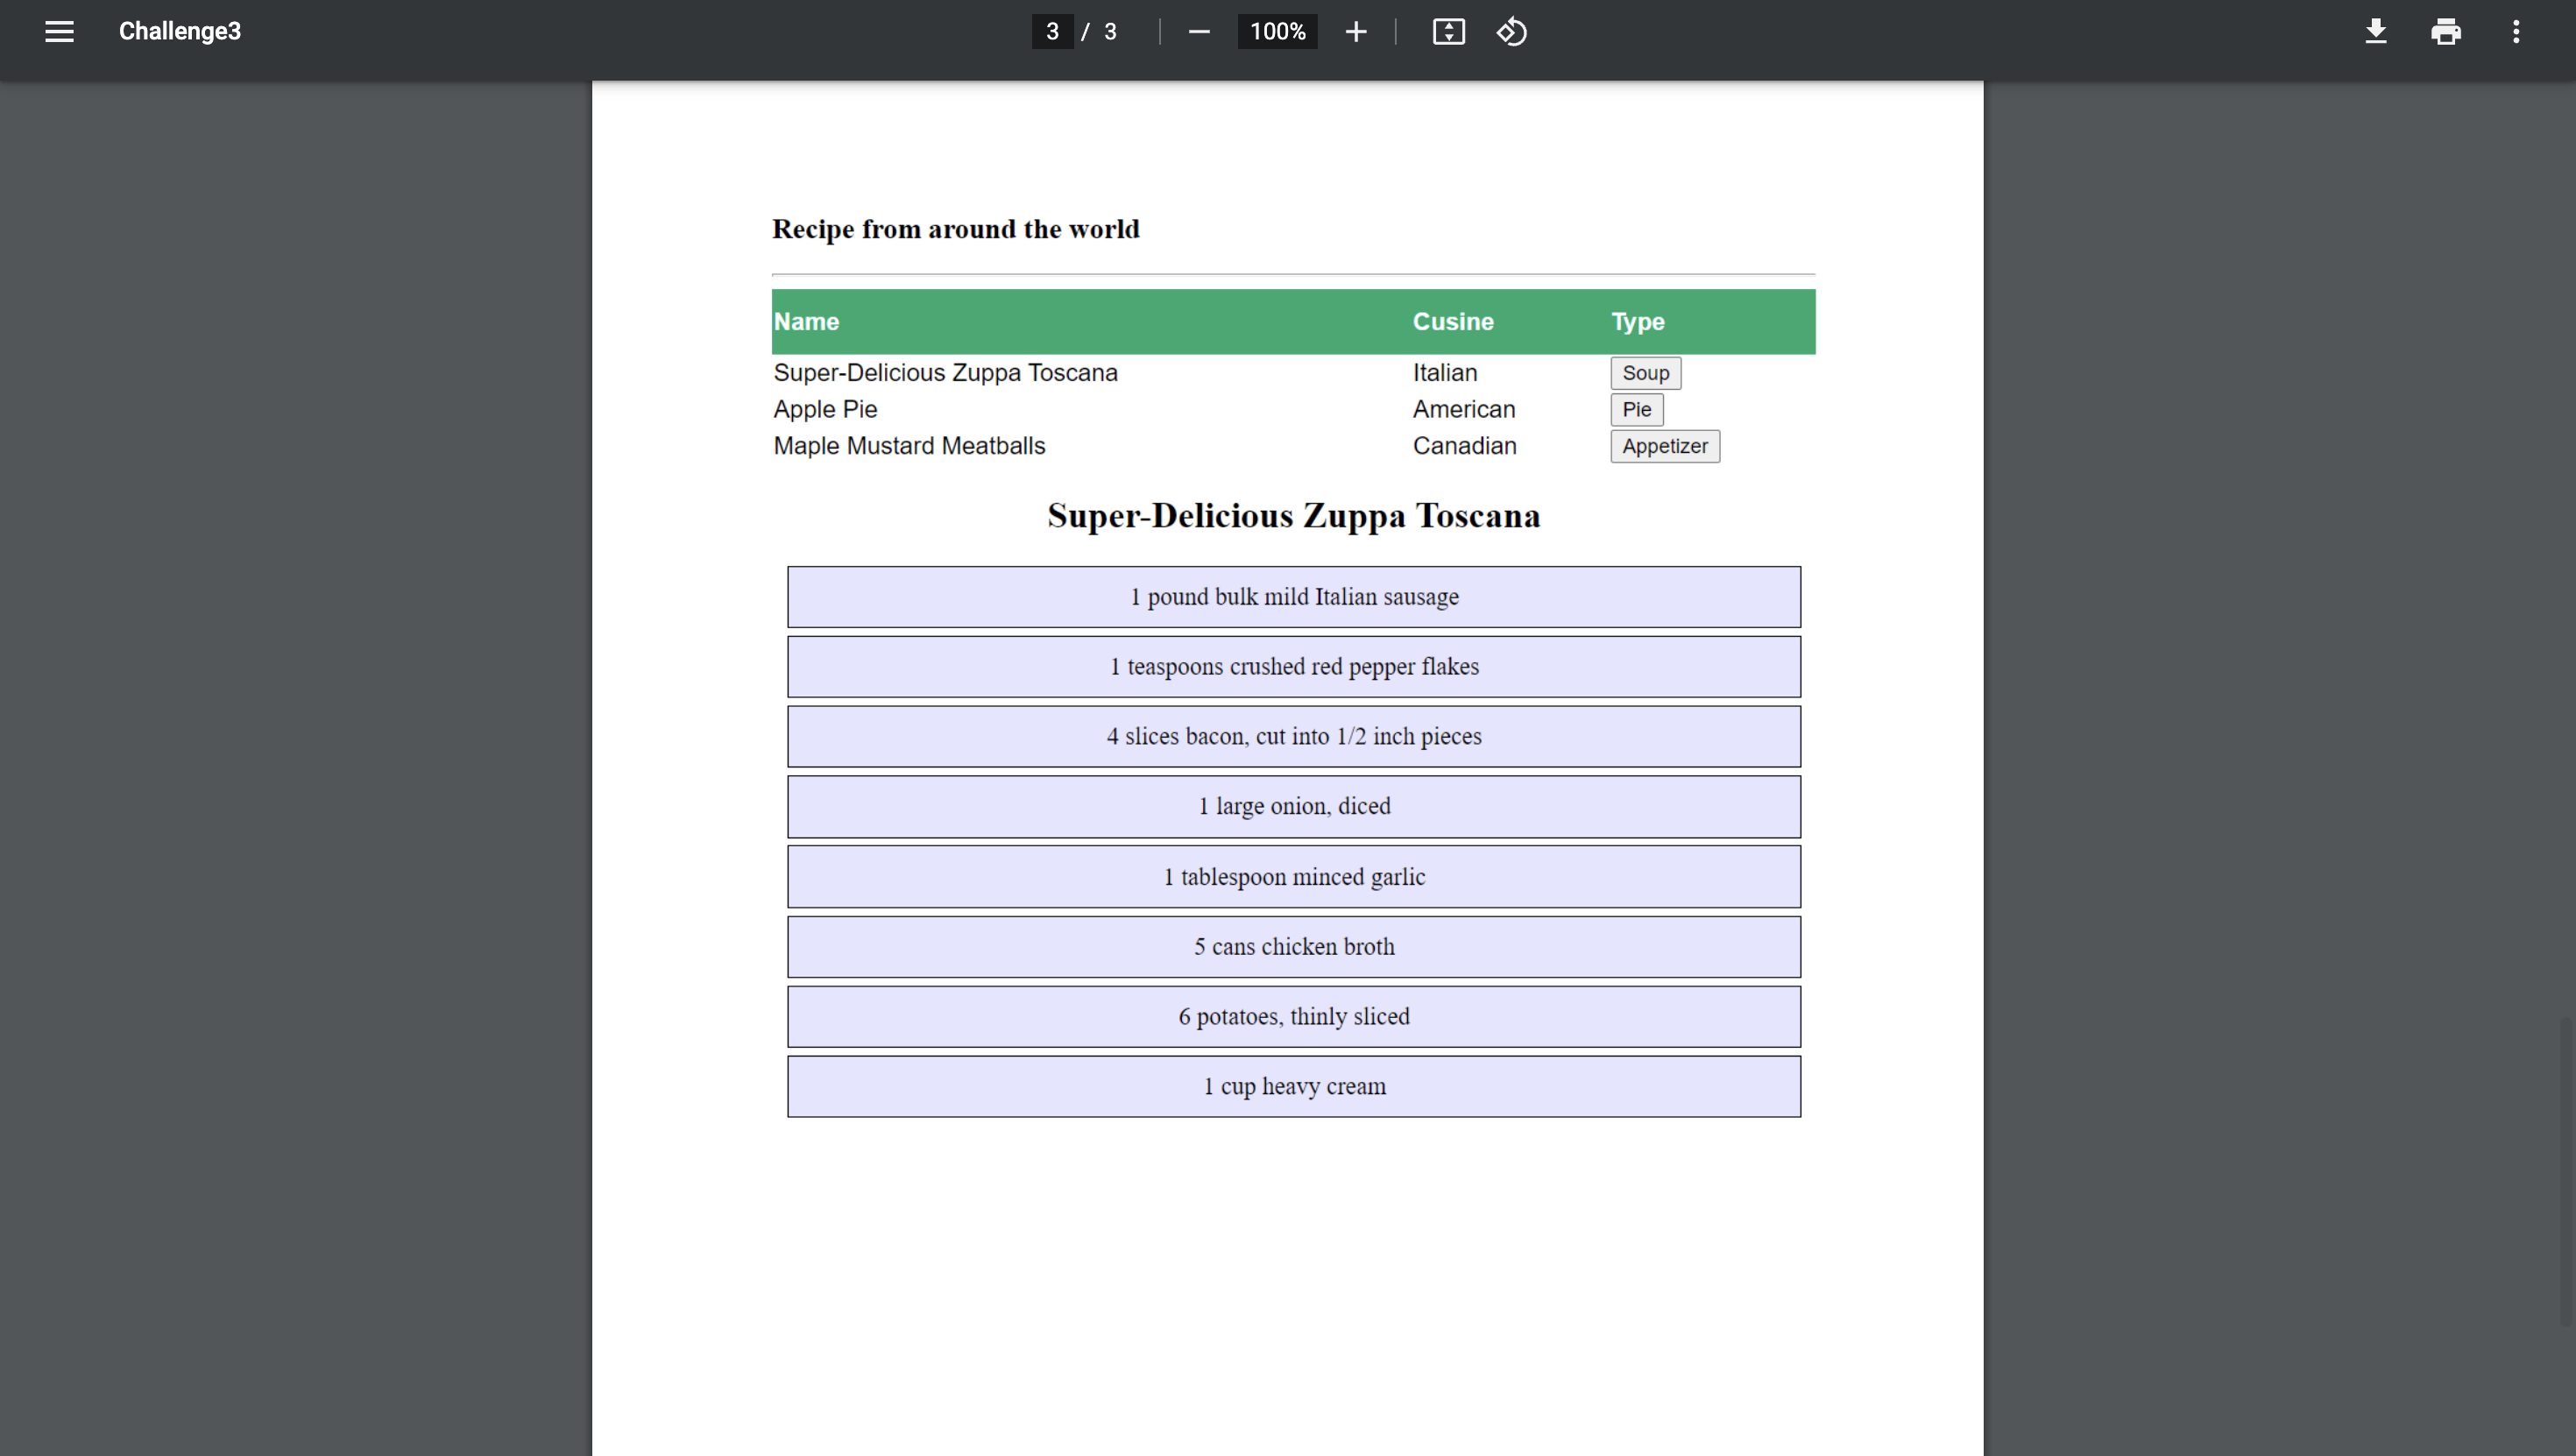Click the hamburger menu icon
Image resolution: width=2576 pixels, height=1456 pixels.
pyautogui.click(x=57, y=32)
